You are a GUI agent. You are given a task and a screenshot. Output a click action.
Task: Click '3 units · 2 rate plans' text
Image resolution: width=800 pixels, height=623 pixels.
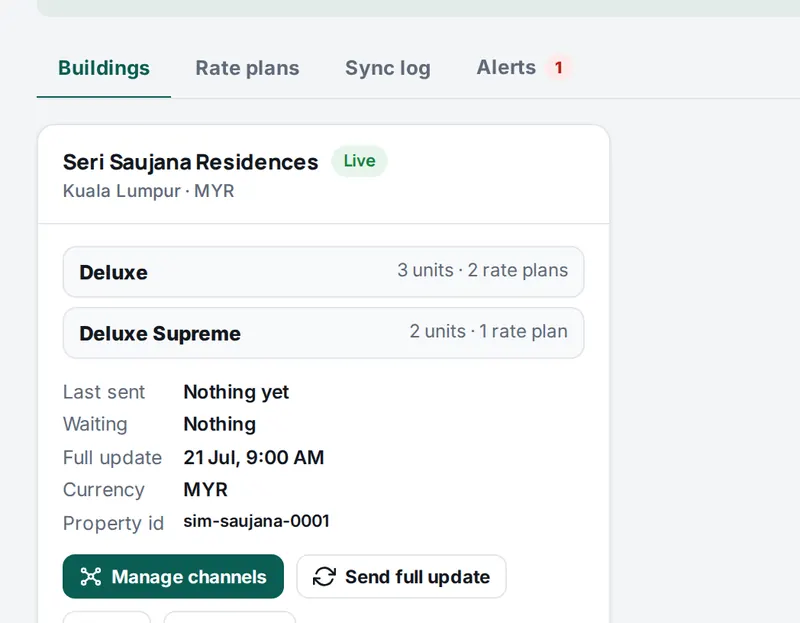pos(483,270)
